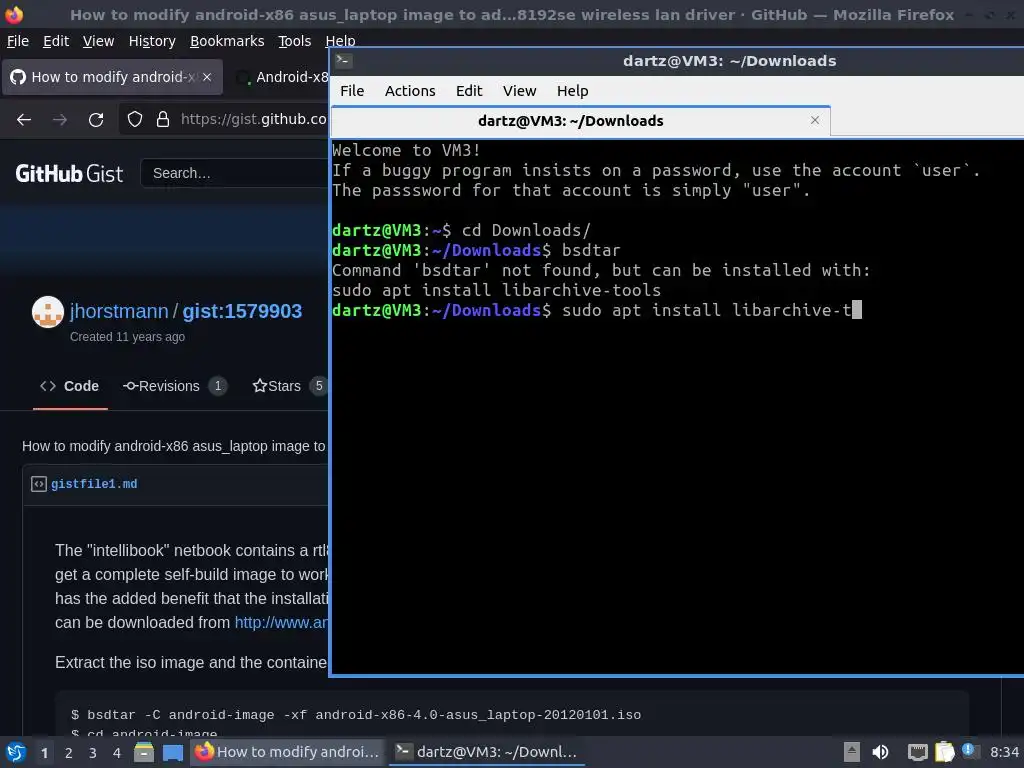Select the Code tab of the gist
Screen dimensions: 1024x768
70,386
